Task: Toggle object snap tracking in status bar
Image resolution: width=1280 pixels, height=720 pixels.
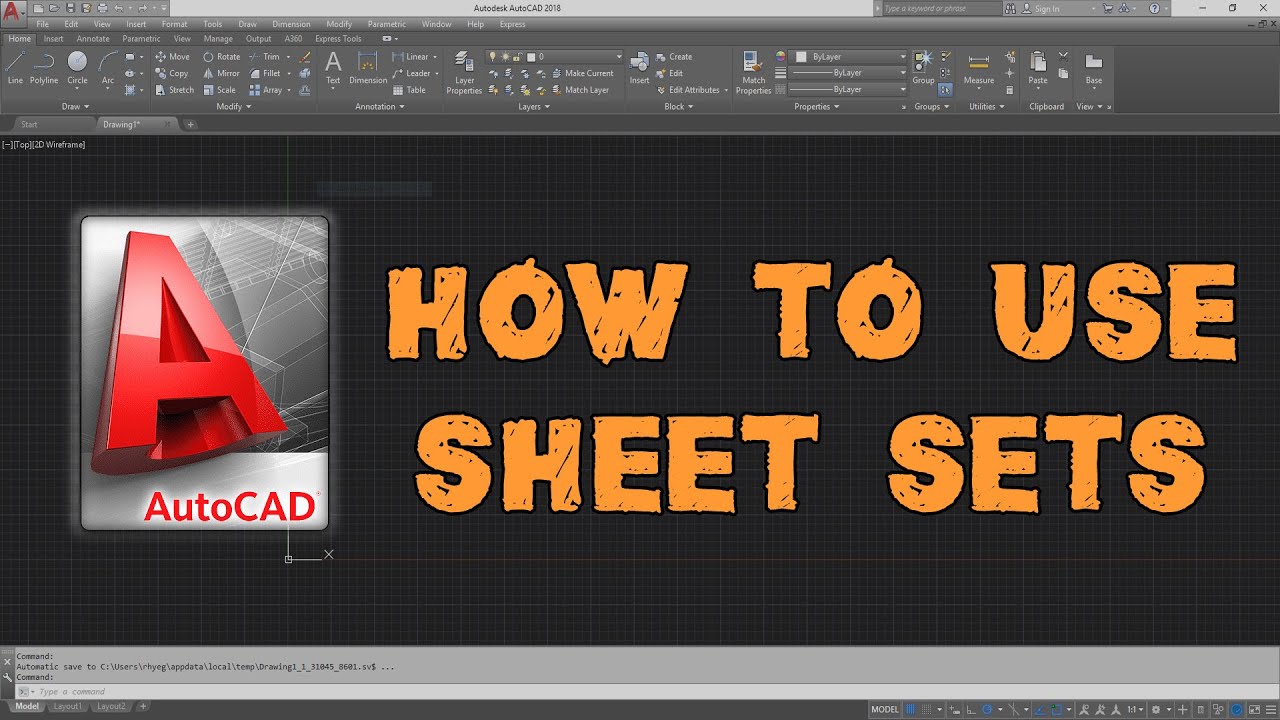Action: [x=1040, y=709]
